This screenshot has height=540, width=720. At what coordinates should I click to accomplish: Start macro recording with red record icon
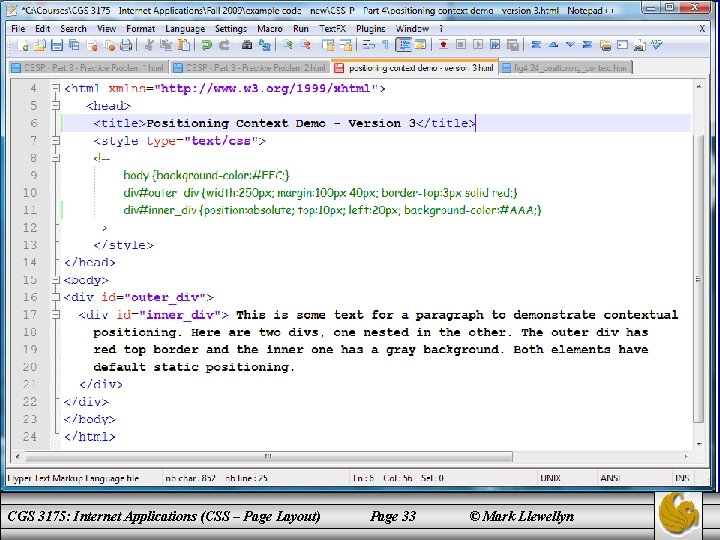point(442,46)
